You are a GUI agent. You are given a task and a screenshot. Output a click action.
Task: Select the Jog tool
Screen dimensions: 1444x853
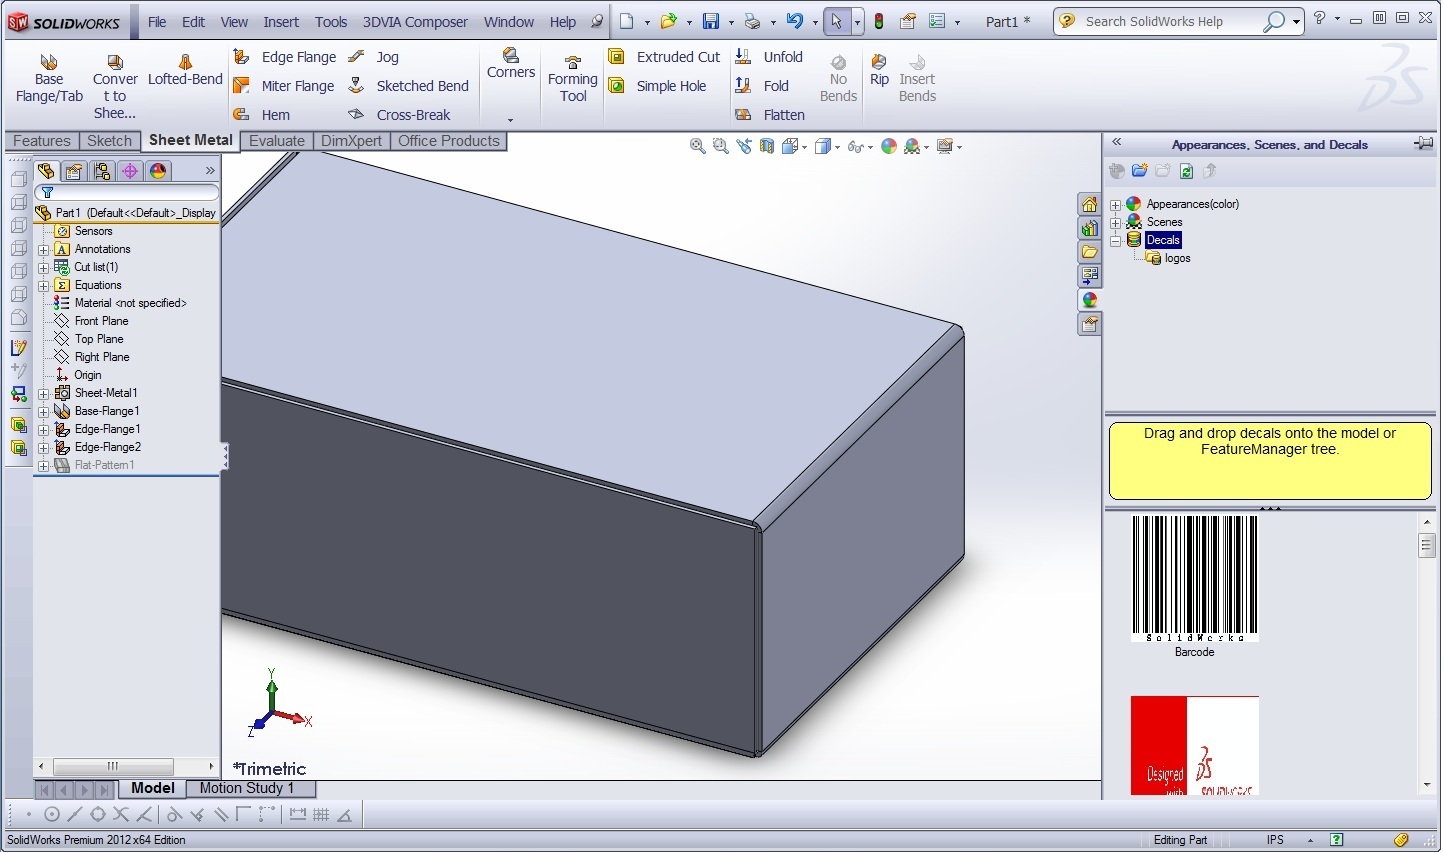click(x=374, y=57)
